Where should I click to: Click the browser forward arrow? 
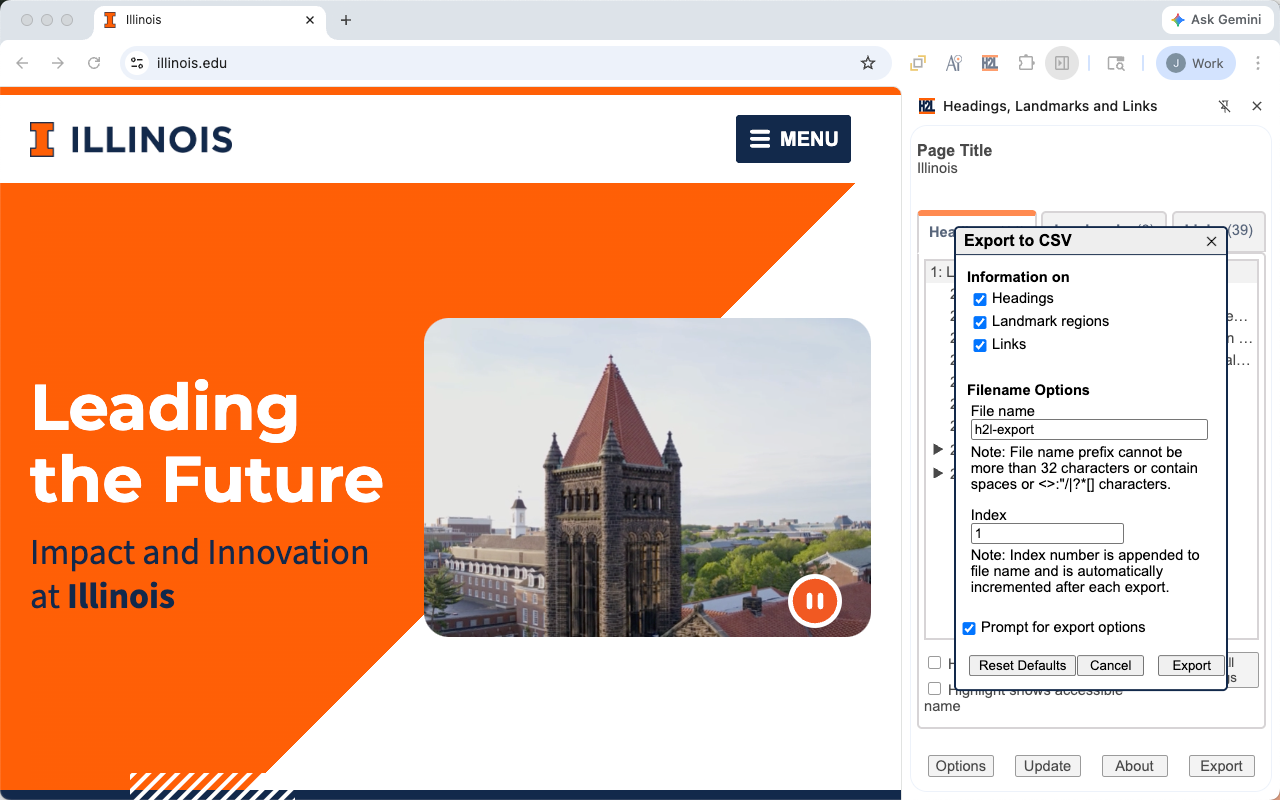pyautogui.click(x=58, y=63)
